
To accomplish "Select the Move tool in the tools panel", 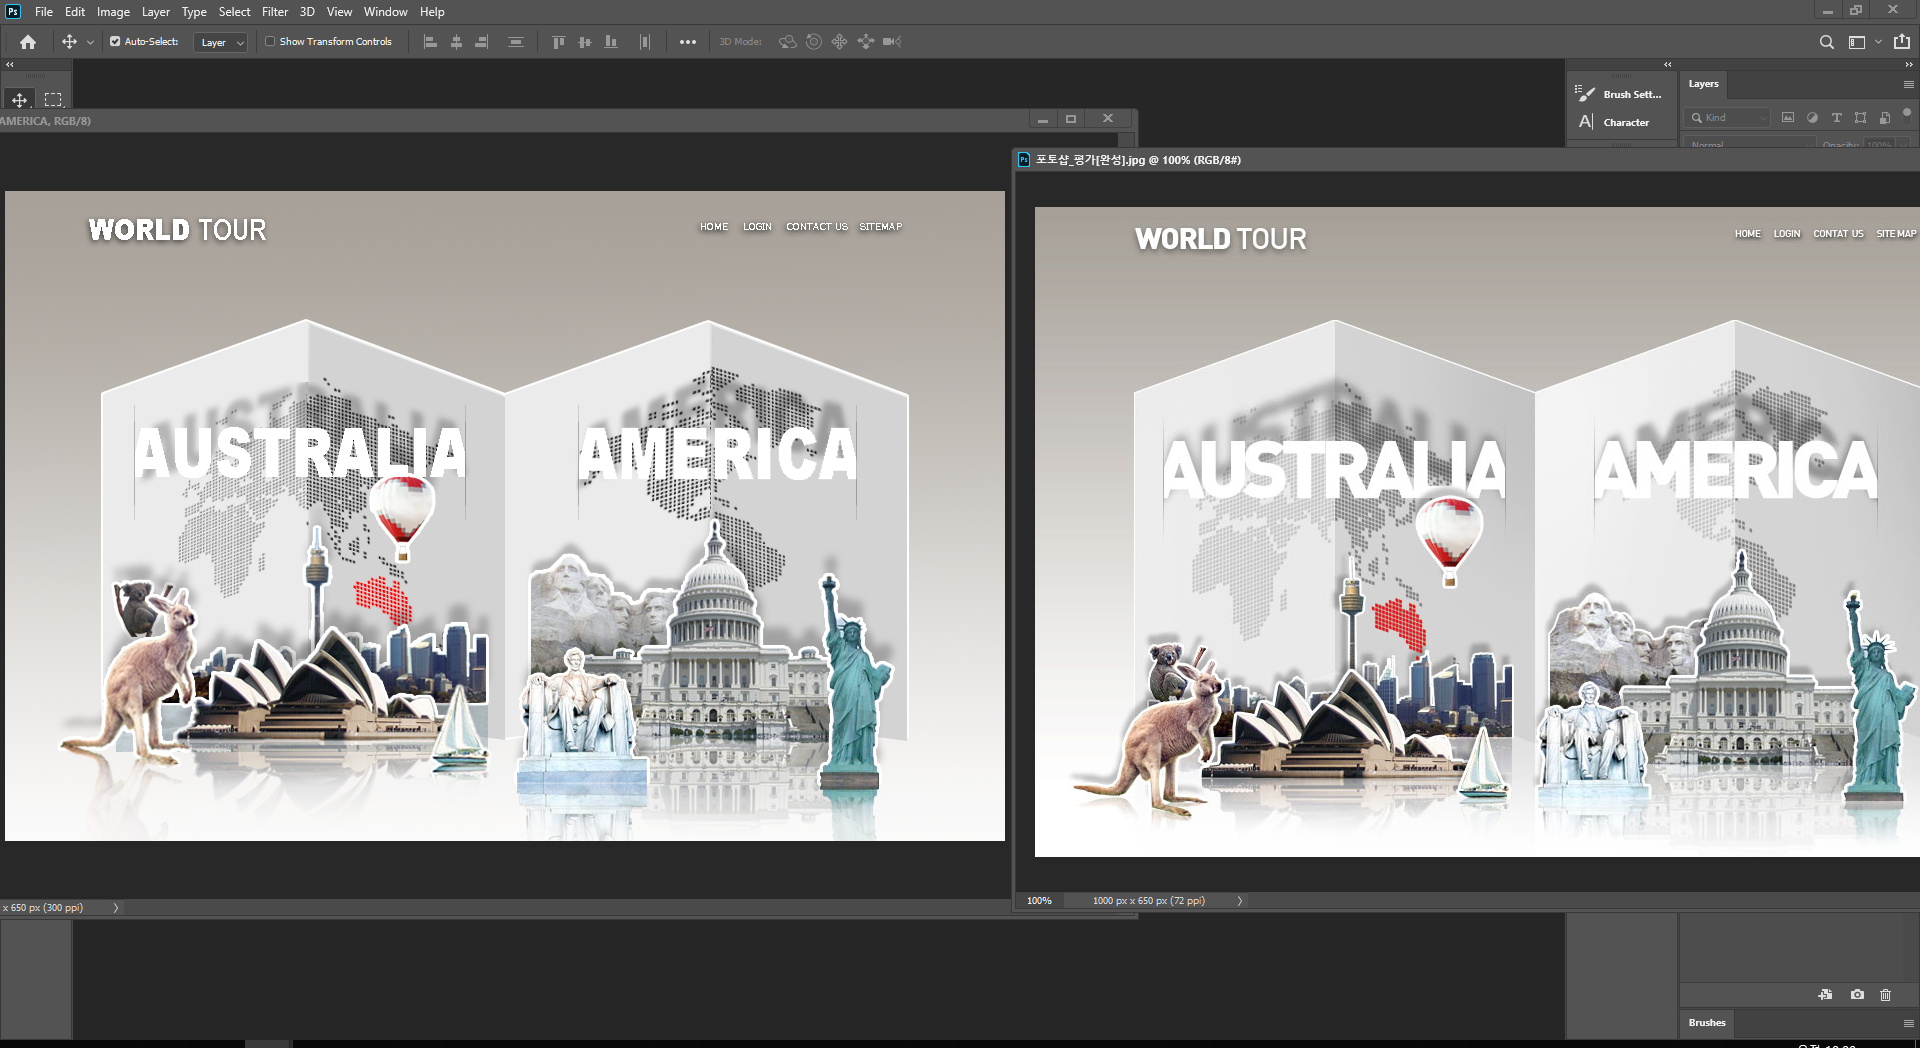I will (19, 100).
